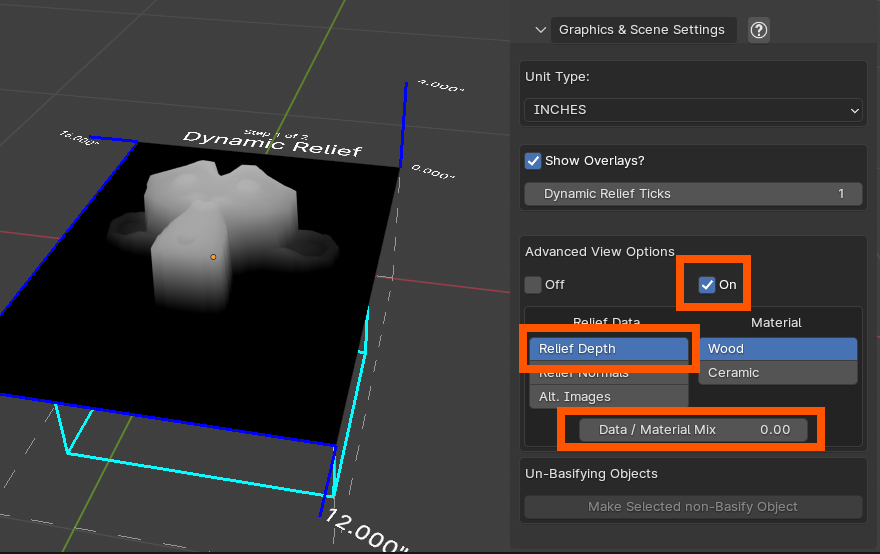Select Relief Depth in the data list
Image resolution: width=880 pixels, height=554 pixels.
point(608,349)
